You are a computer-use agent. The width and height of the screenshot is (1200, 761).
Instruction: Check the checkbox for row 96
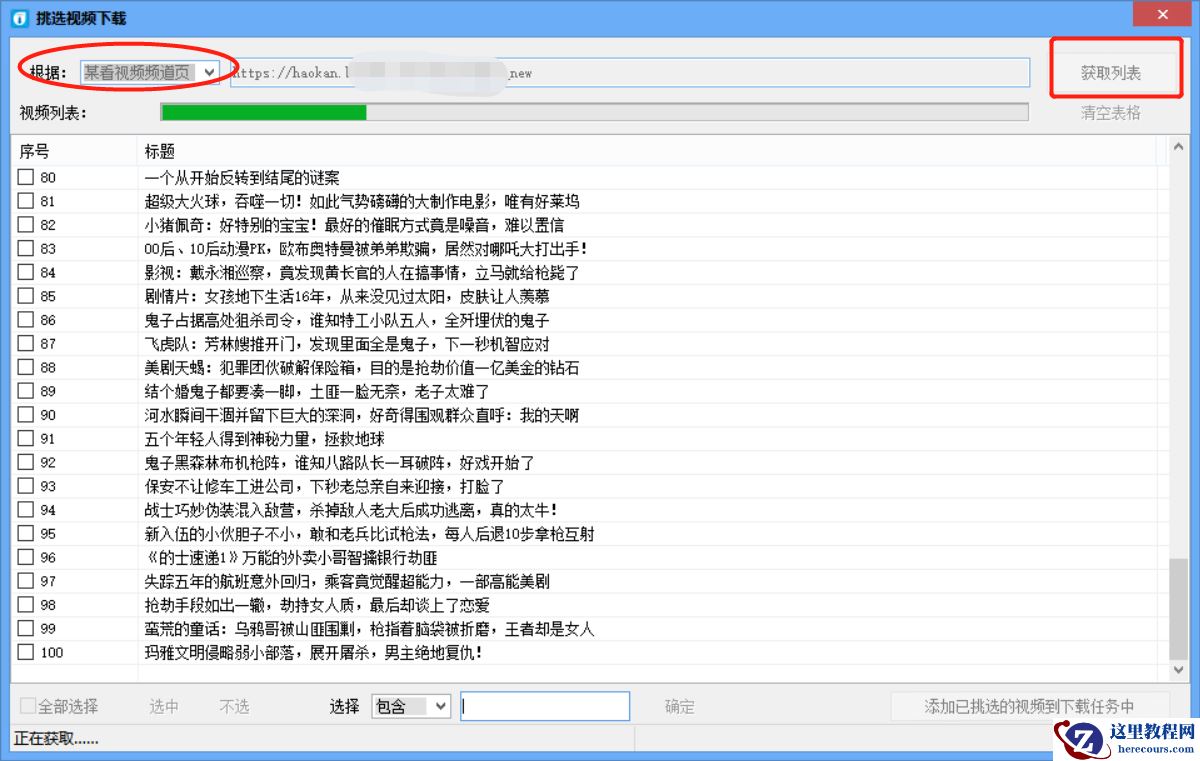26,557
